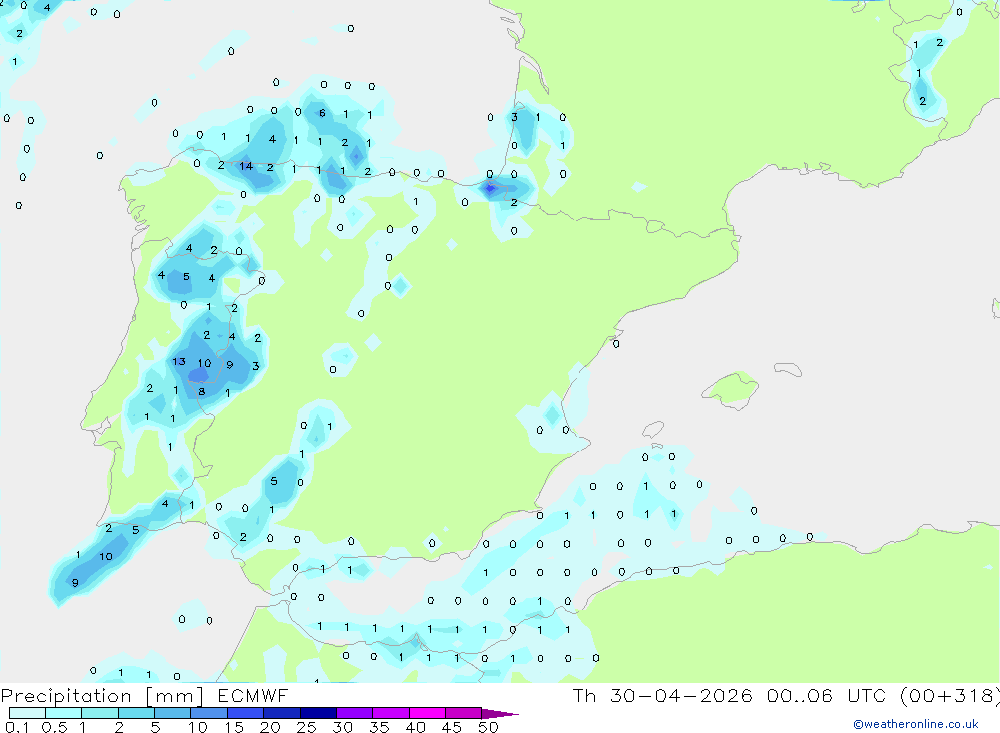Click the lightest 0.1–0.5 mm legend swatch
The image size is (1000, 733).
coord(27,713)
